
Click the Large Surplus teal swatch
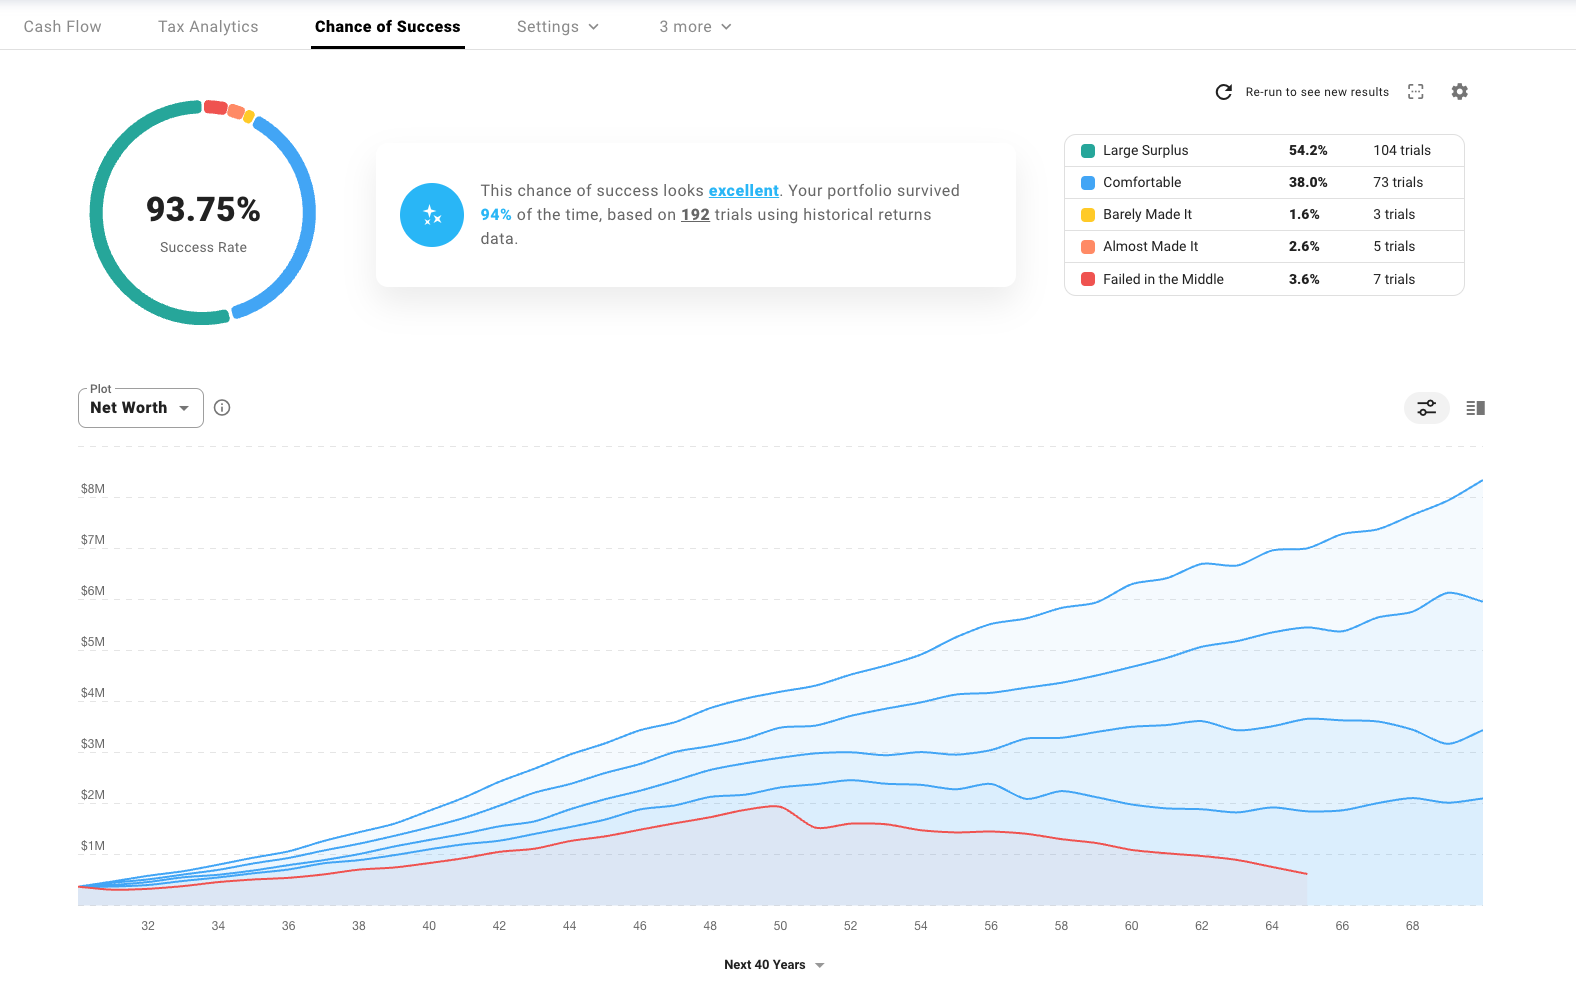(x=1088, y=151)
